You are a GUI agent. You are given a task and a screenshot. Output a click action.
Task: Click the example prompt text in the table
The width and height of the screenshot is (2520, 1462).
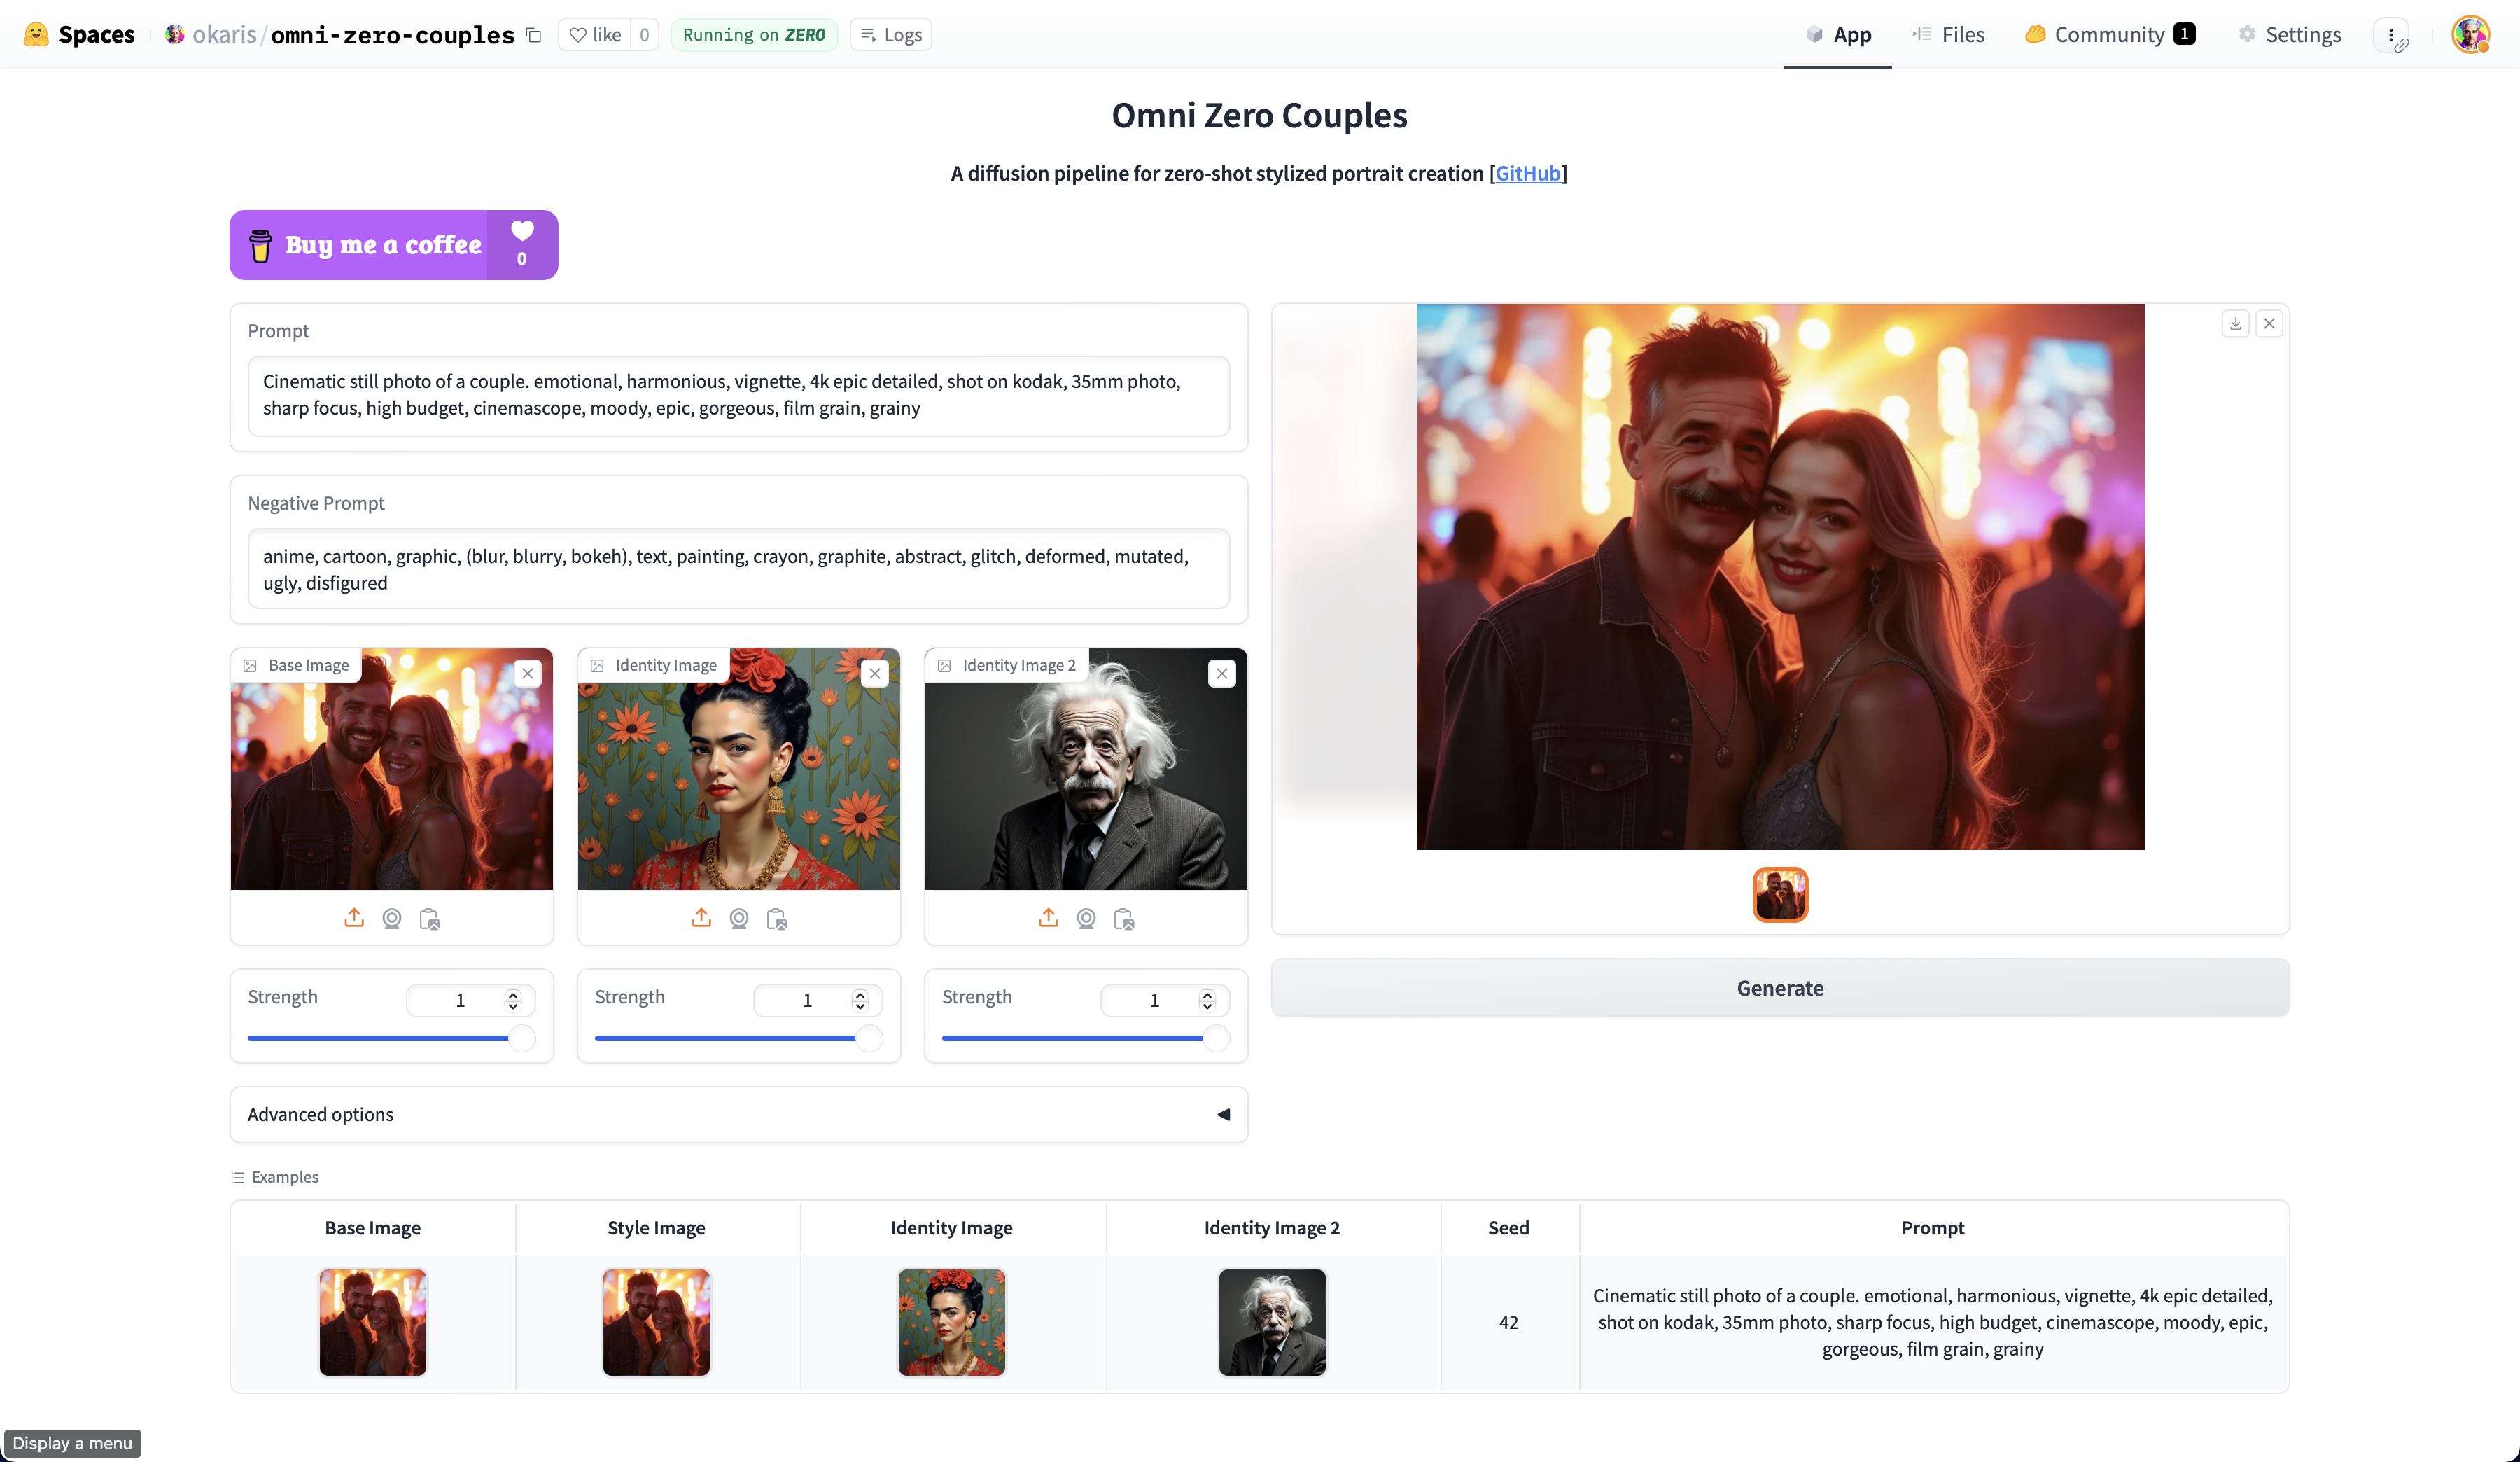click(1932, 1322)
